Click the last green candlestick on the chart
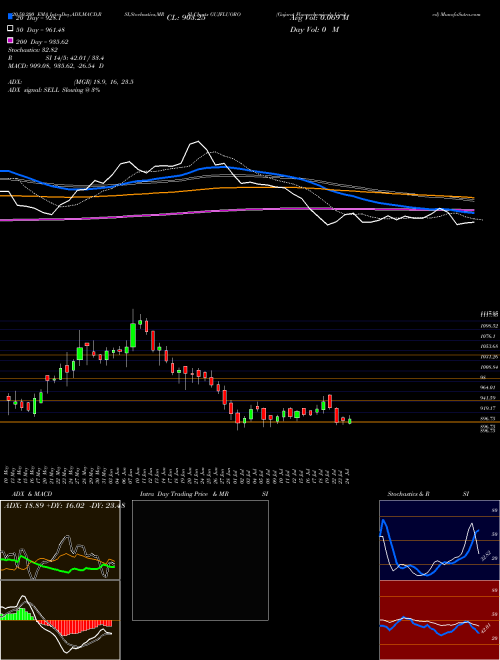The height and width of the screenshot is (660, 500). click(349, 421)
